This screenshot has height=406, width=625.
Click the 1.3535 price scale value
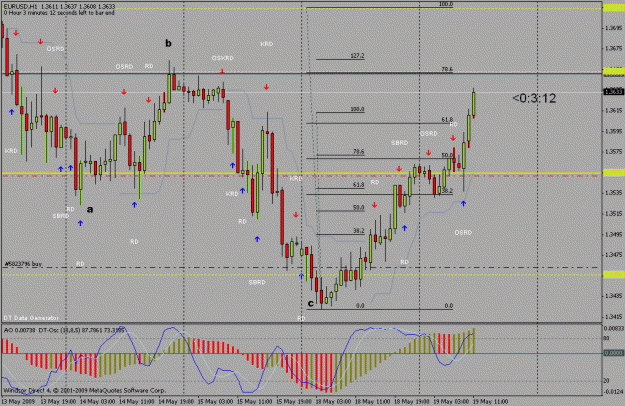click(x=613, y=193)
